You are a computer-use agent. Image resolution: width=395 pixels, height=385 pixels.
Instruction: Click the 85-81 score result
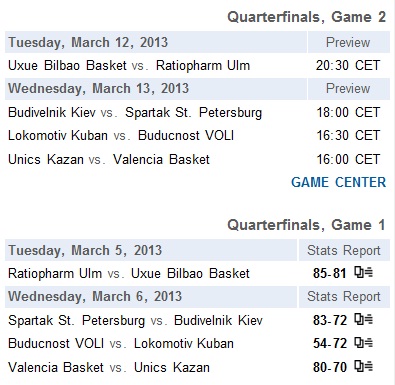click(330, 273)
